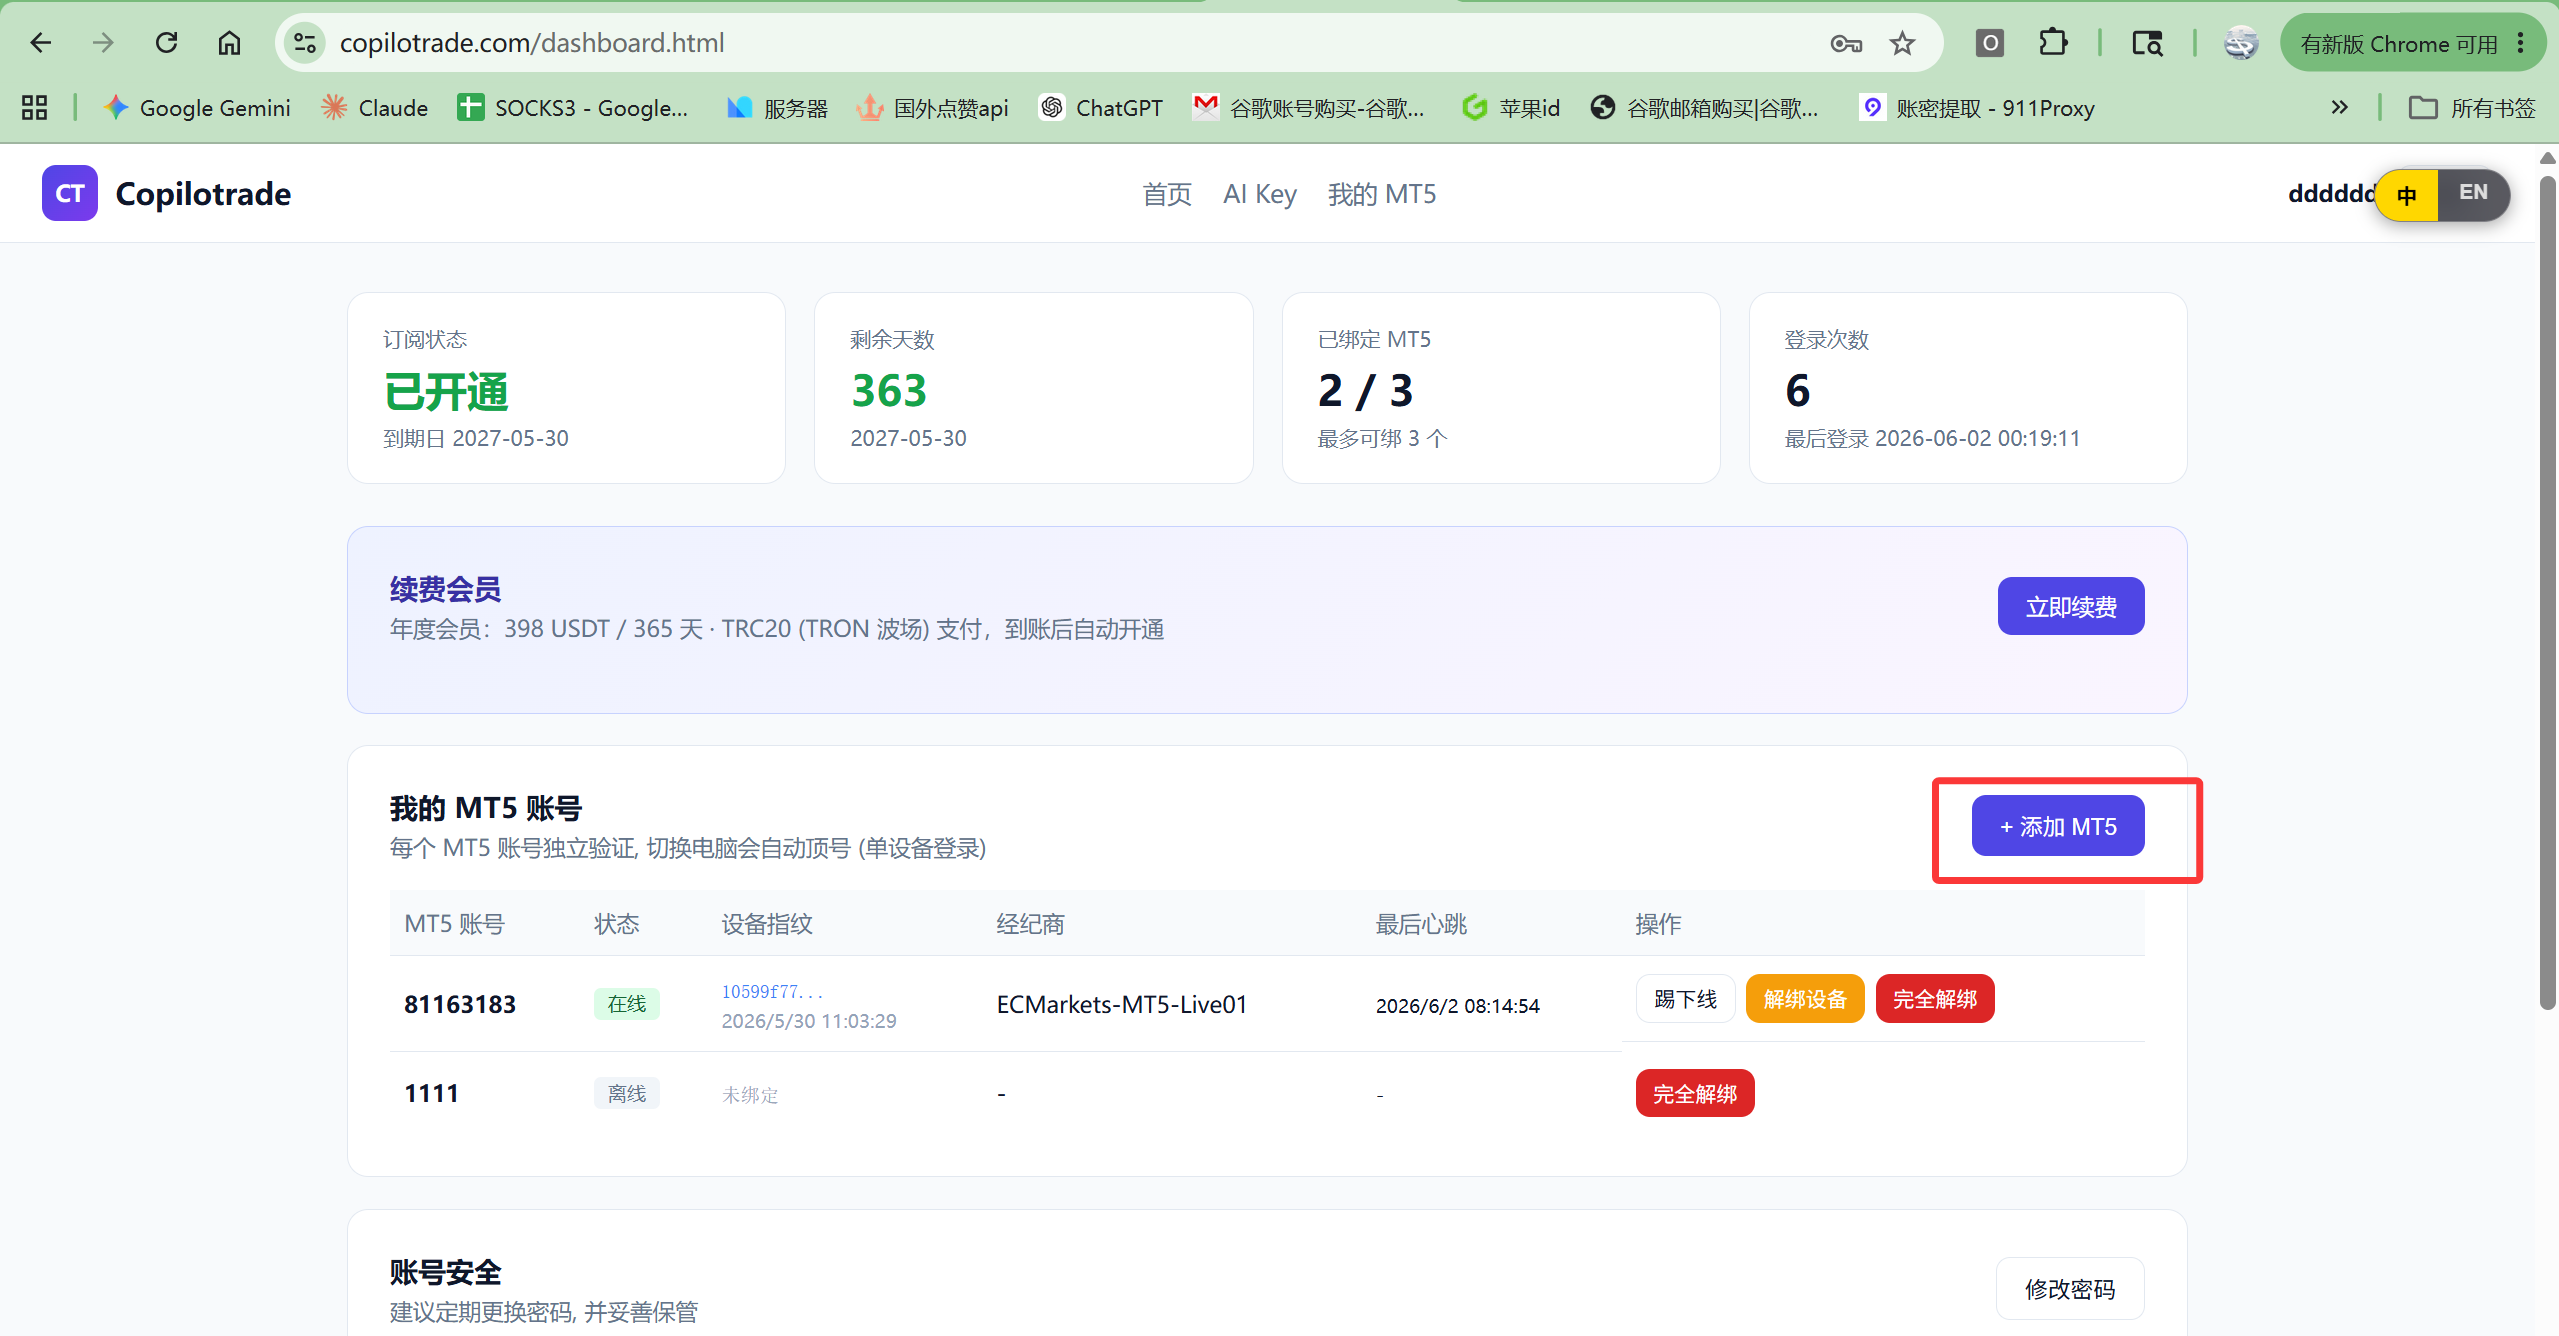Image resolution: width=2559 pixels, height=1336 pixels.
Task: Click the 最后心跳 column header
Action: [1421, 923]
